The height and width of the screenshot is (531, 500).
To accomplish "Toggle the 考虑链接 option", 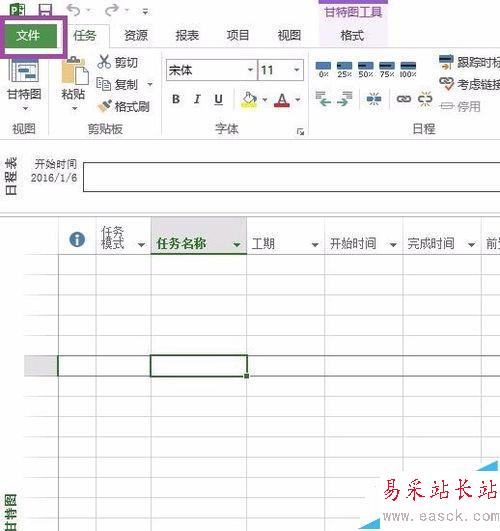I will tap(469, 84).
